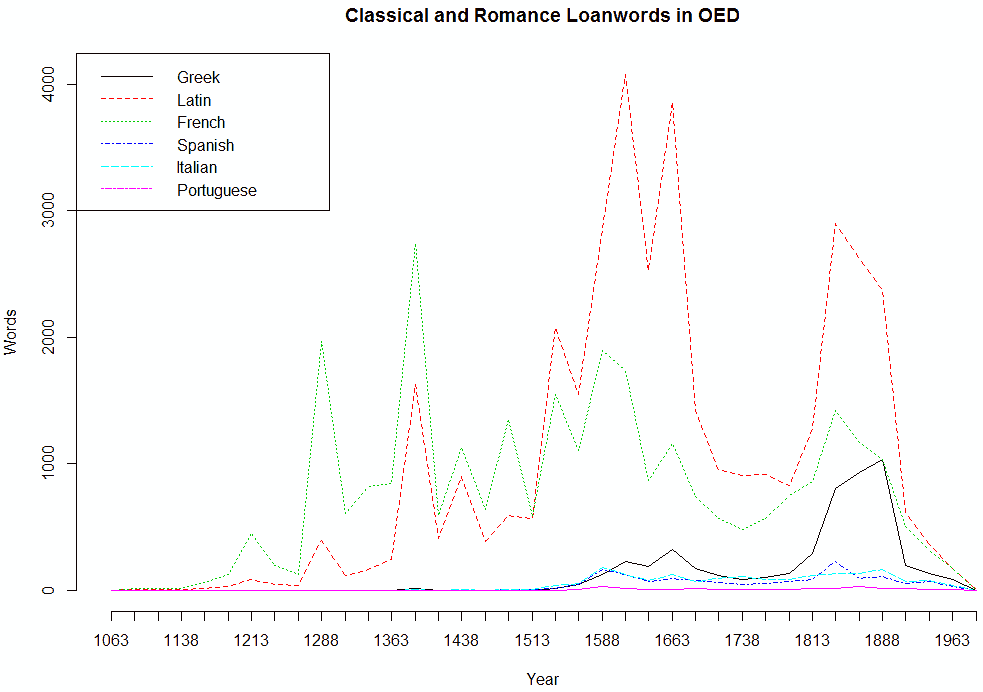This screenshot has width=983, height=692.
Task: Select the Latin legend label
Action: pos(194,100)
